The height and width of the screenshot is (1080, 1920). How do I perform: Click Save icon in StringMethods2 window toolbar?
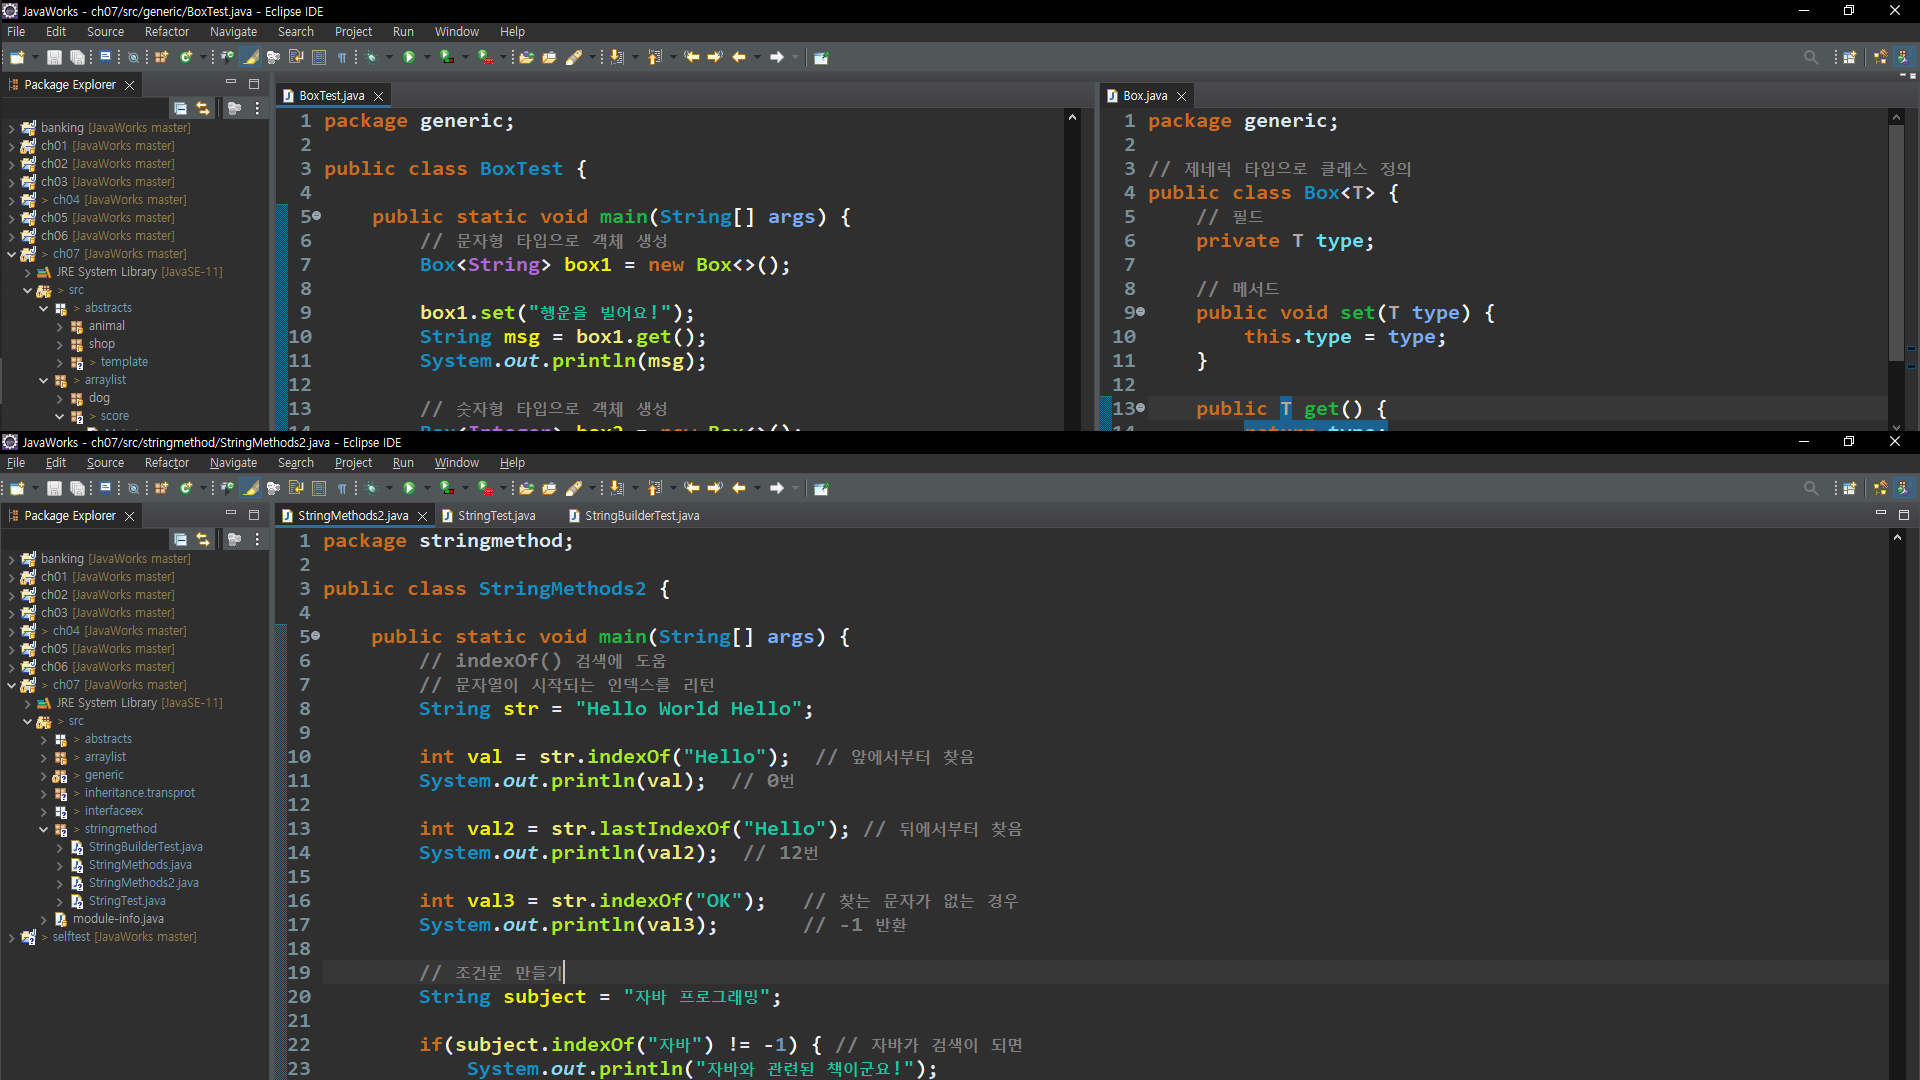point(54,488)
